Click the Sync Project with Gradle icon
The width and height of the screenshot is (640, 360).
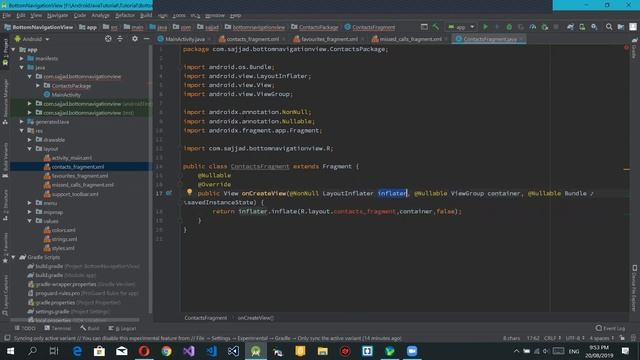pos(570,27)
